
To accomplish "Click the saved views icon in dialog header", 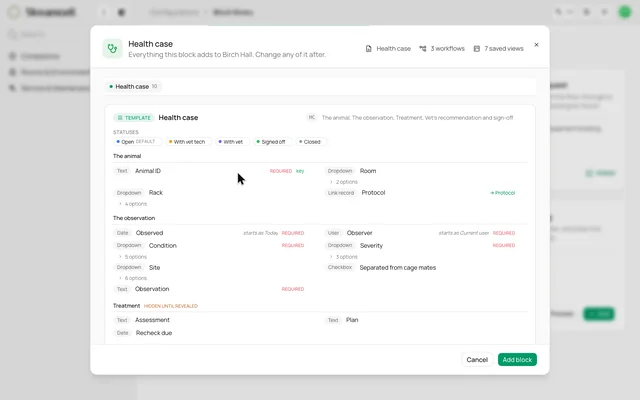I will click(x=476, y=49).
